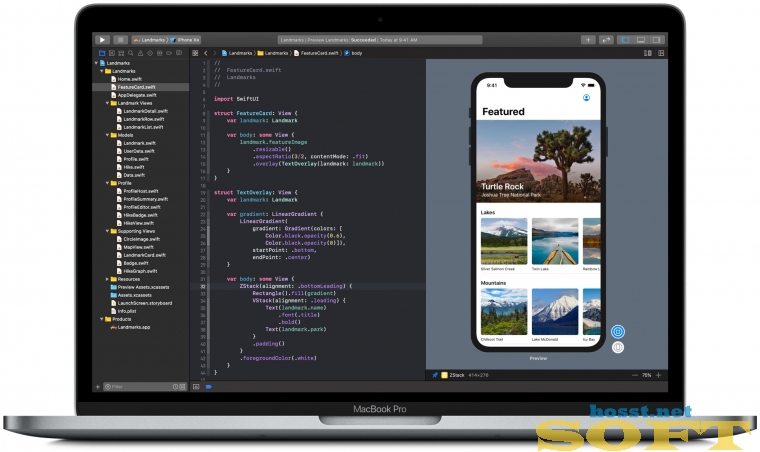The height and width of the screenshot is (452, 760).
Task: Open the Breakpoint navigator icon
Action: (169, 53)
